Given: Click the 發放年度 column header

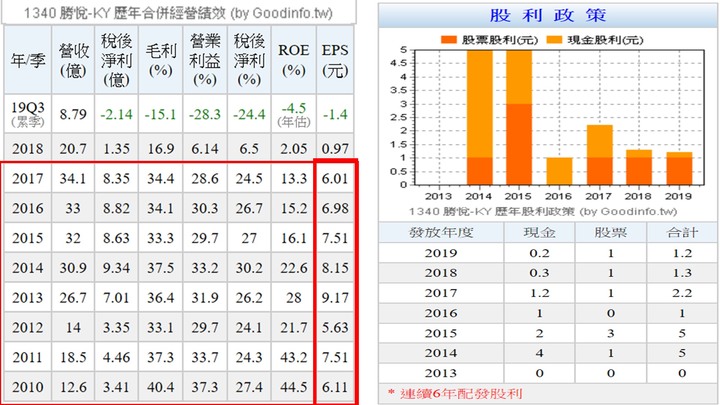Looking at the screenshot, I should pyautogui.click(x=441, y=233).
